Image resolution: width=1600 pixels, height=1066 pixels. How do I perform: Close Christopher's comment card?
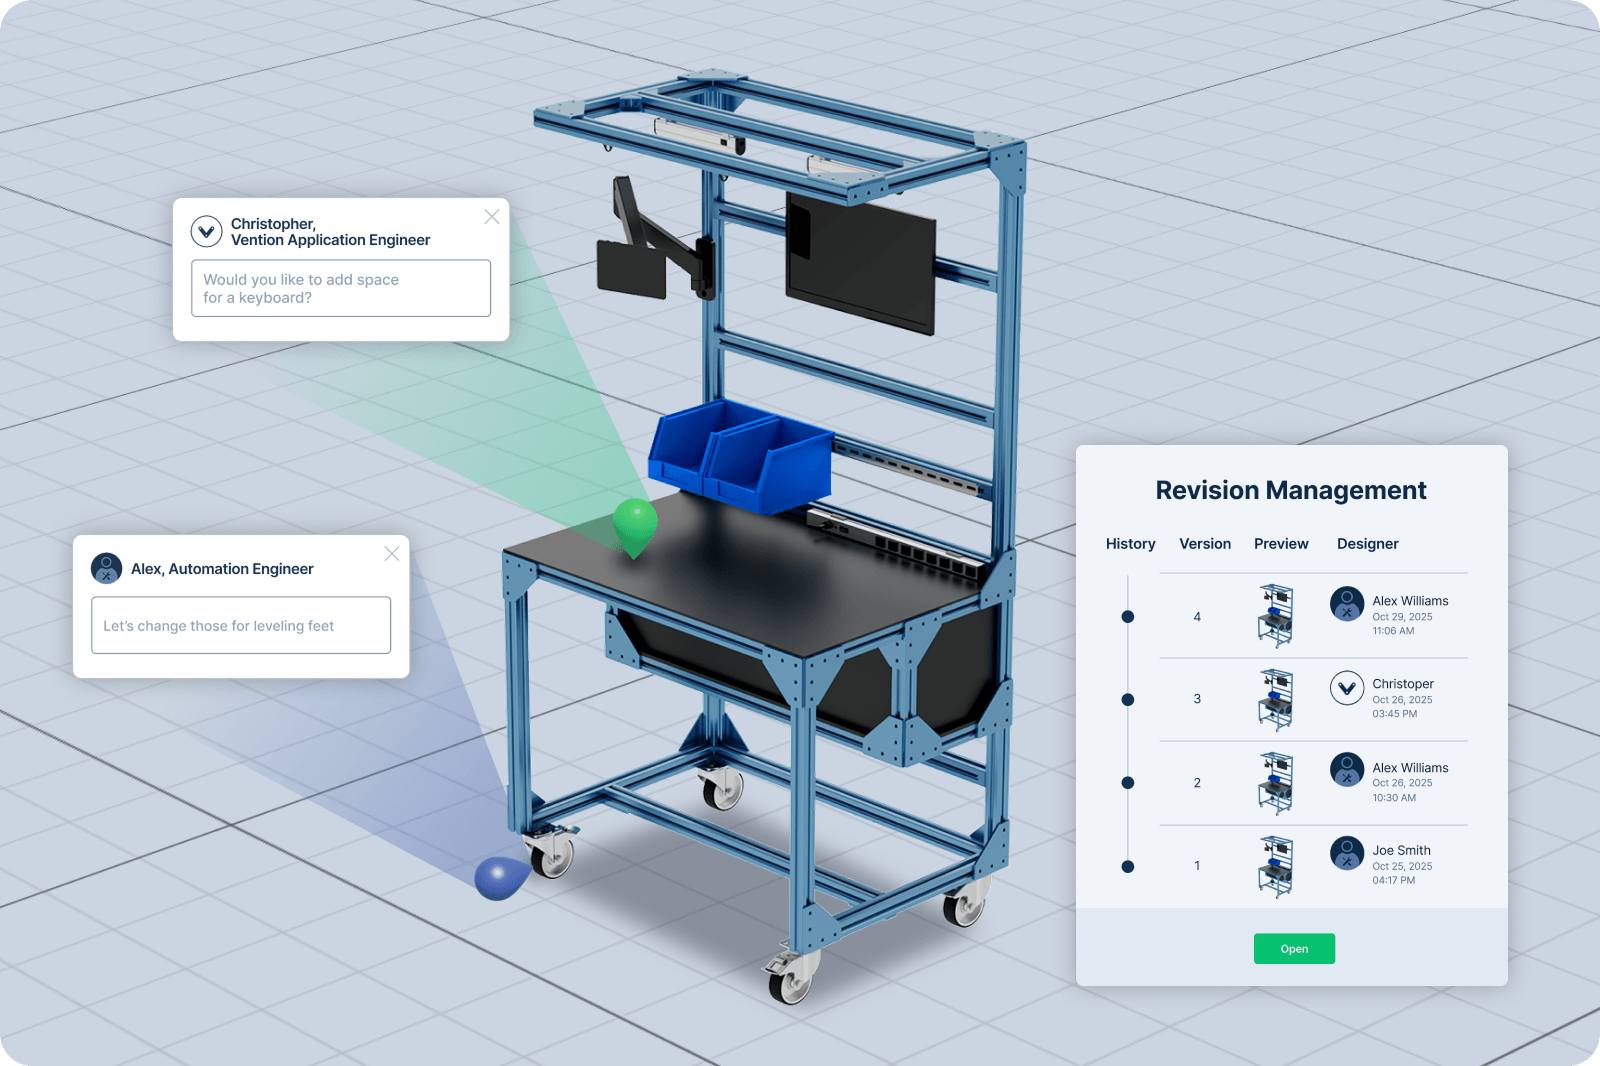coord(491,217)
